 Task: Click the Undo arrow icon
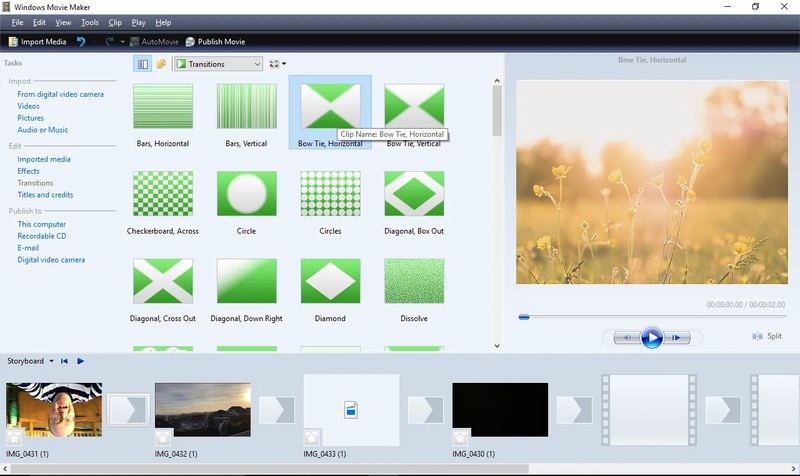81,42
